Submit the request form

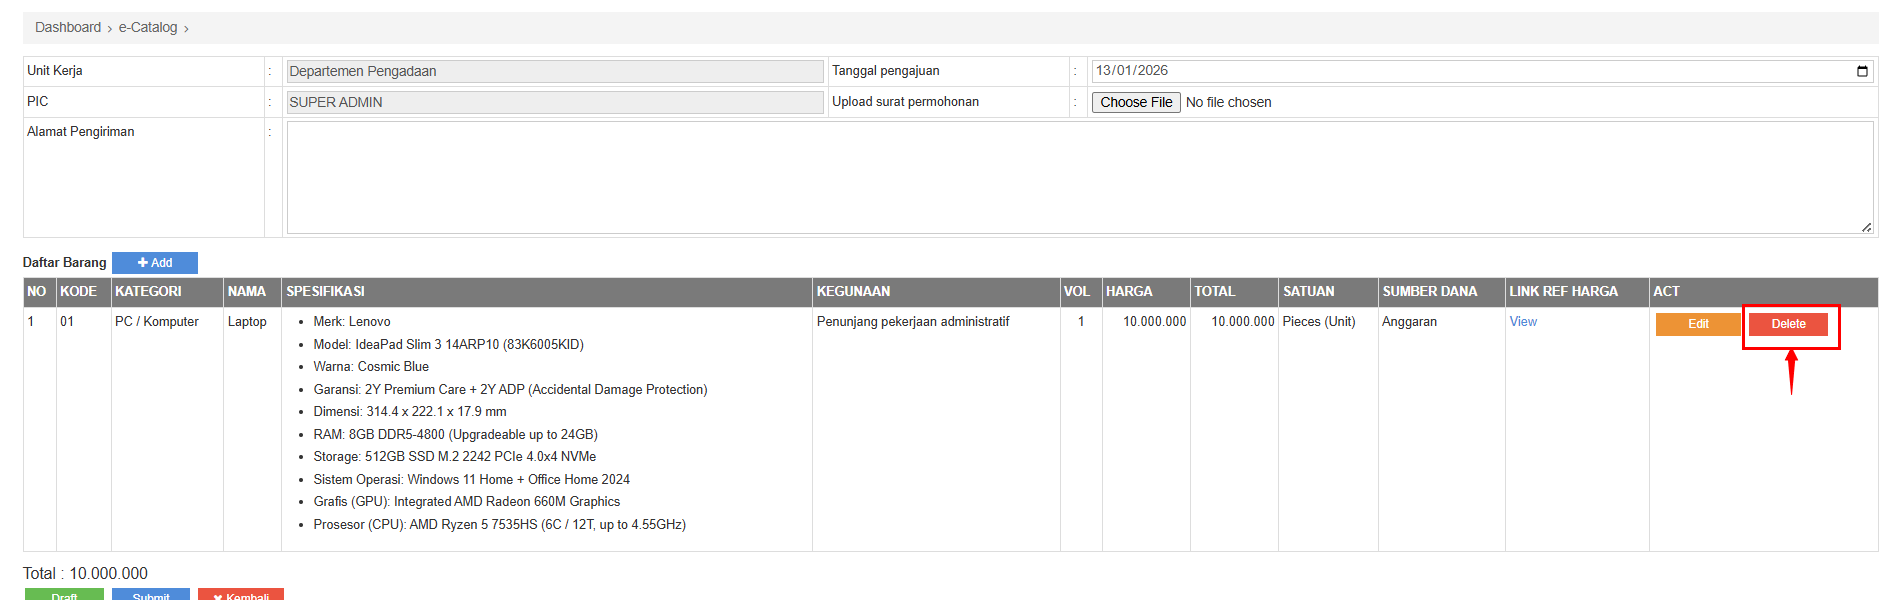click(151, 595)
